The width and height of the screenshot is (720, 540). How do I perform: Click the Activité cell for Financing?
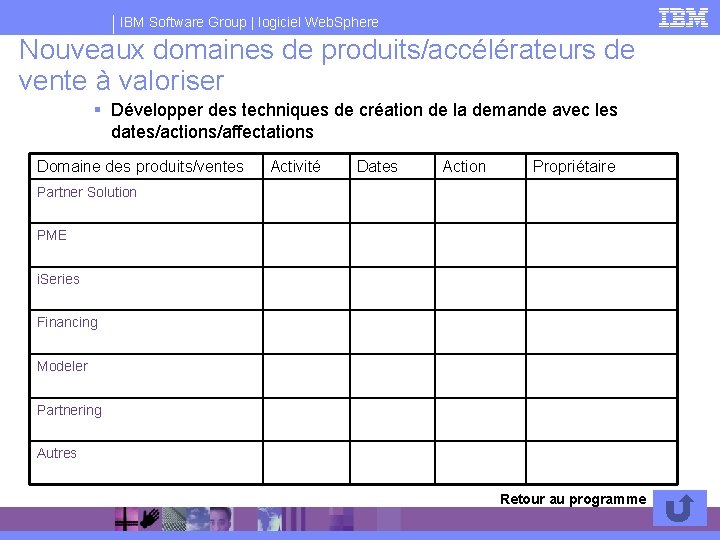(x=306, y=332)
